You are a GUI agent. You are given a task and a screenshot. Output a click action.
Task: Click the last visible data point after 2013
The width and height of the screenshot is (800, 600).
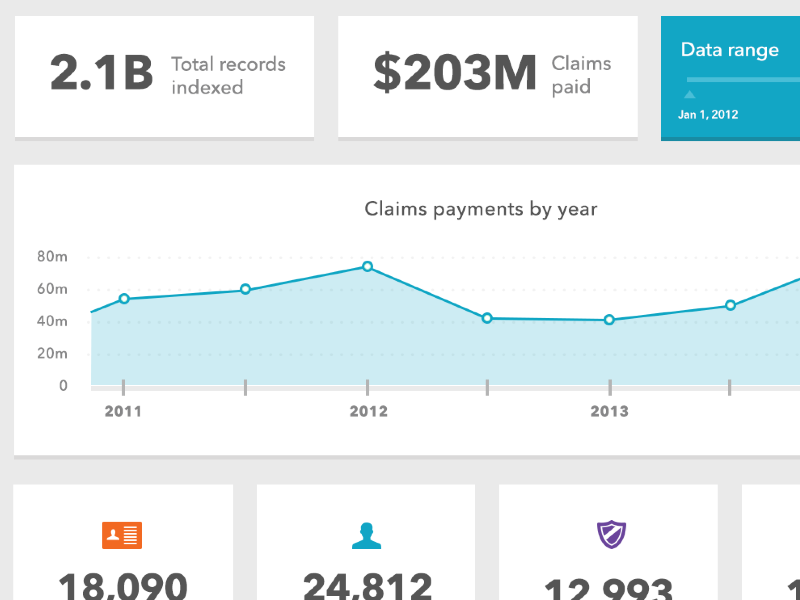coord(731,305)
